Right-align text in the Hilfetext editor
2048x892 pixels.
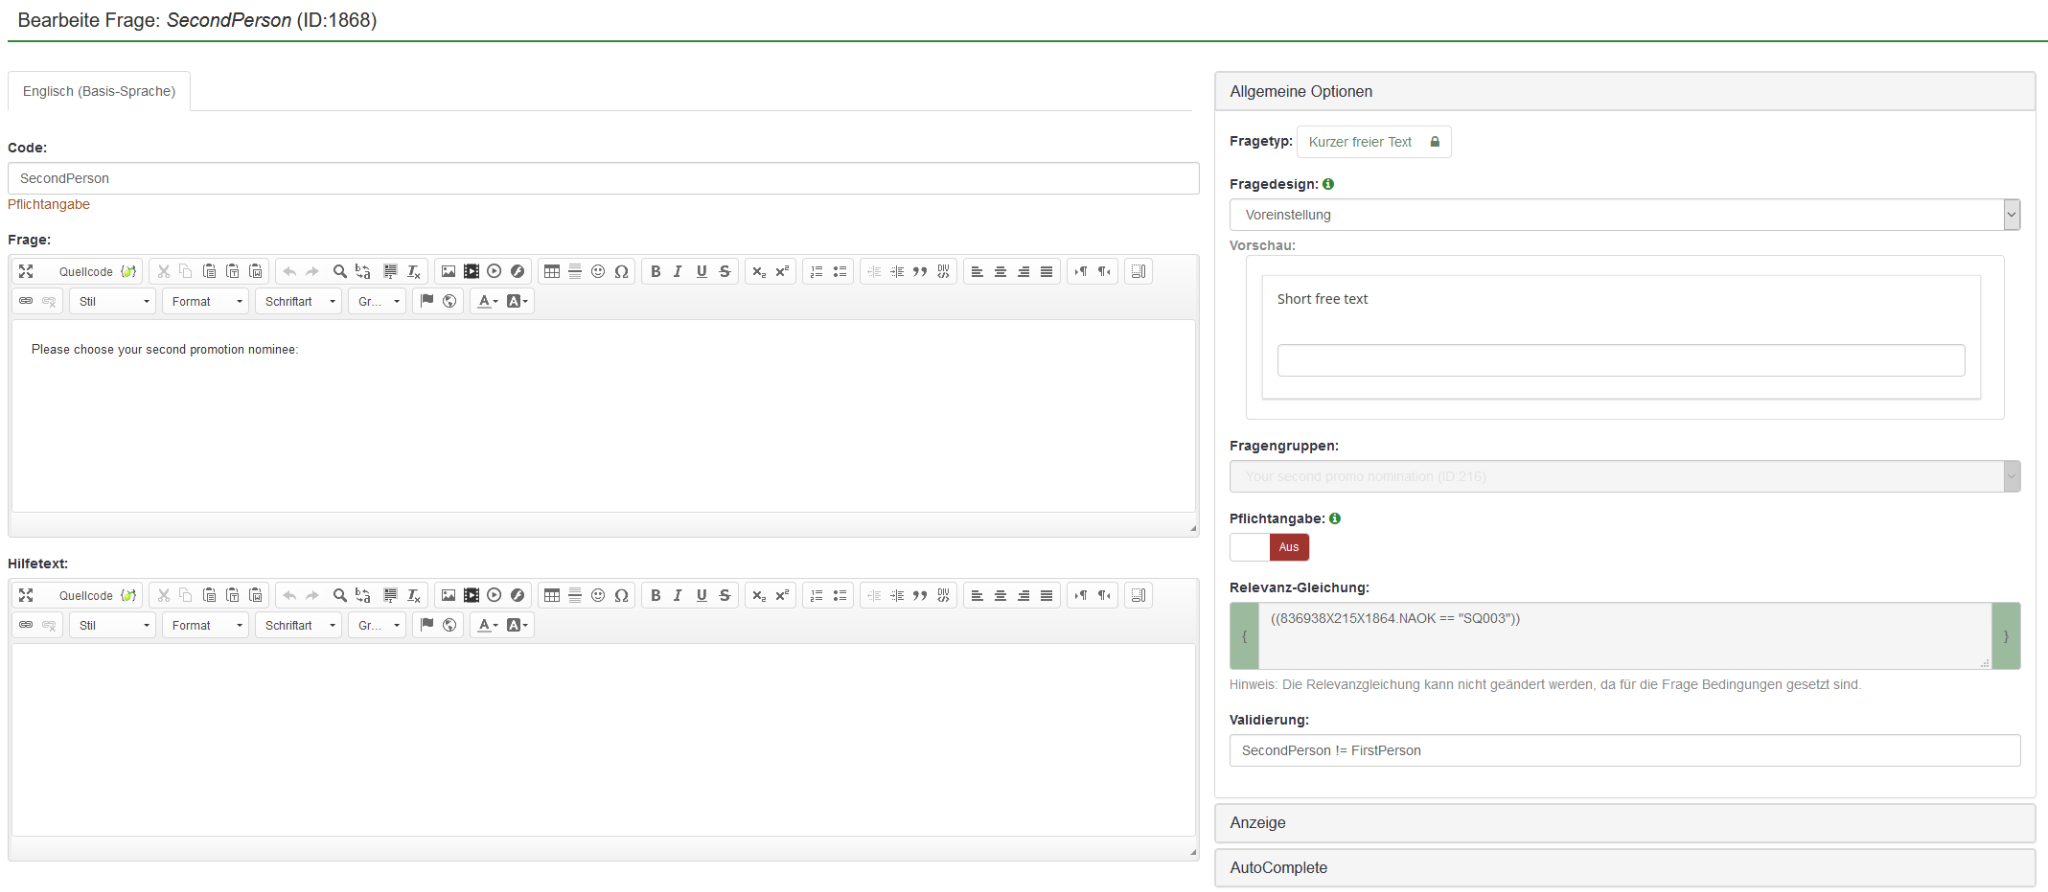click(1023, 595)
